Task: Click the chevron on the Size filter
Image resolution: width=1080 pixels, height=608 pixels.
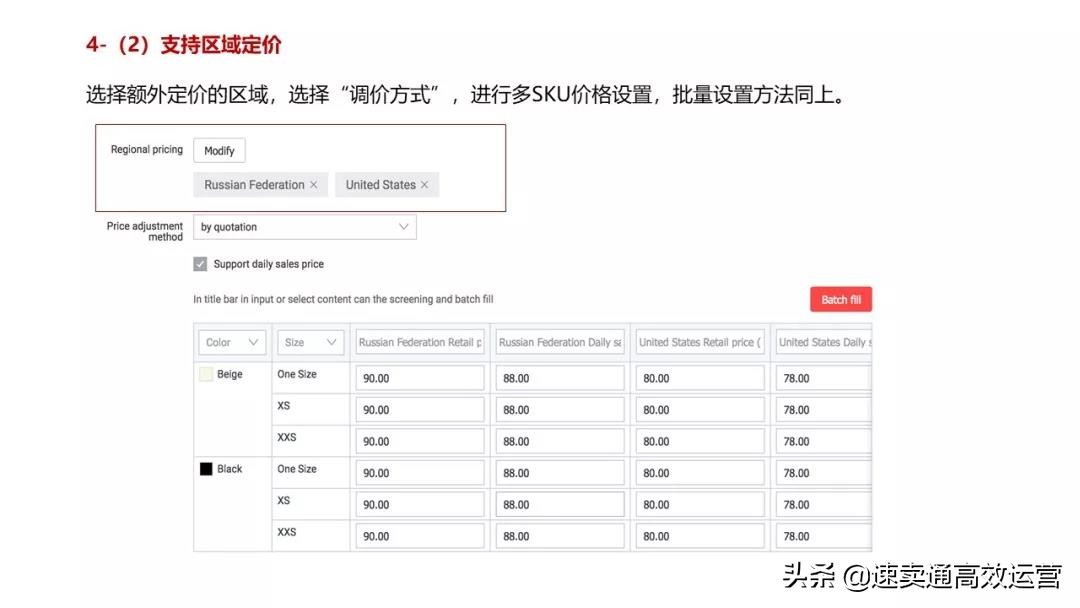Action: [331, 342]
